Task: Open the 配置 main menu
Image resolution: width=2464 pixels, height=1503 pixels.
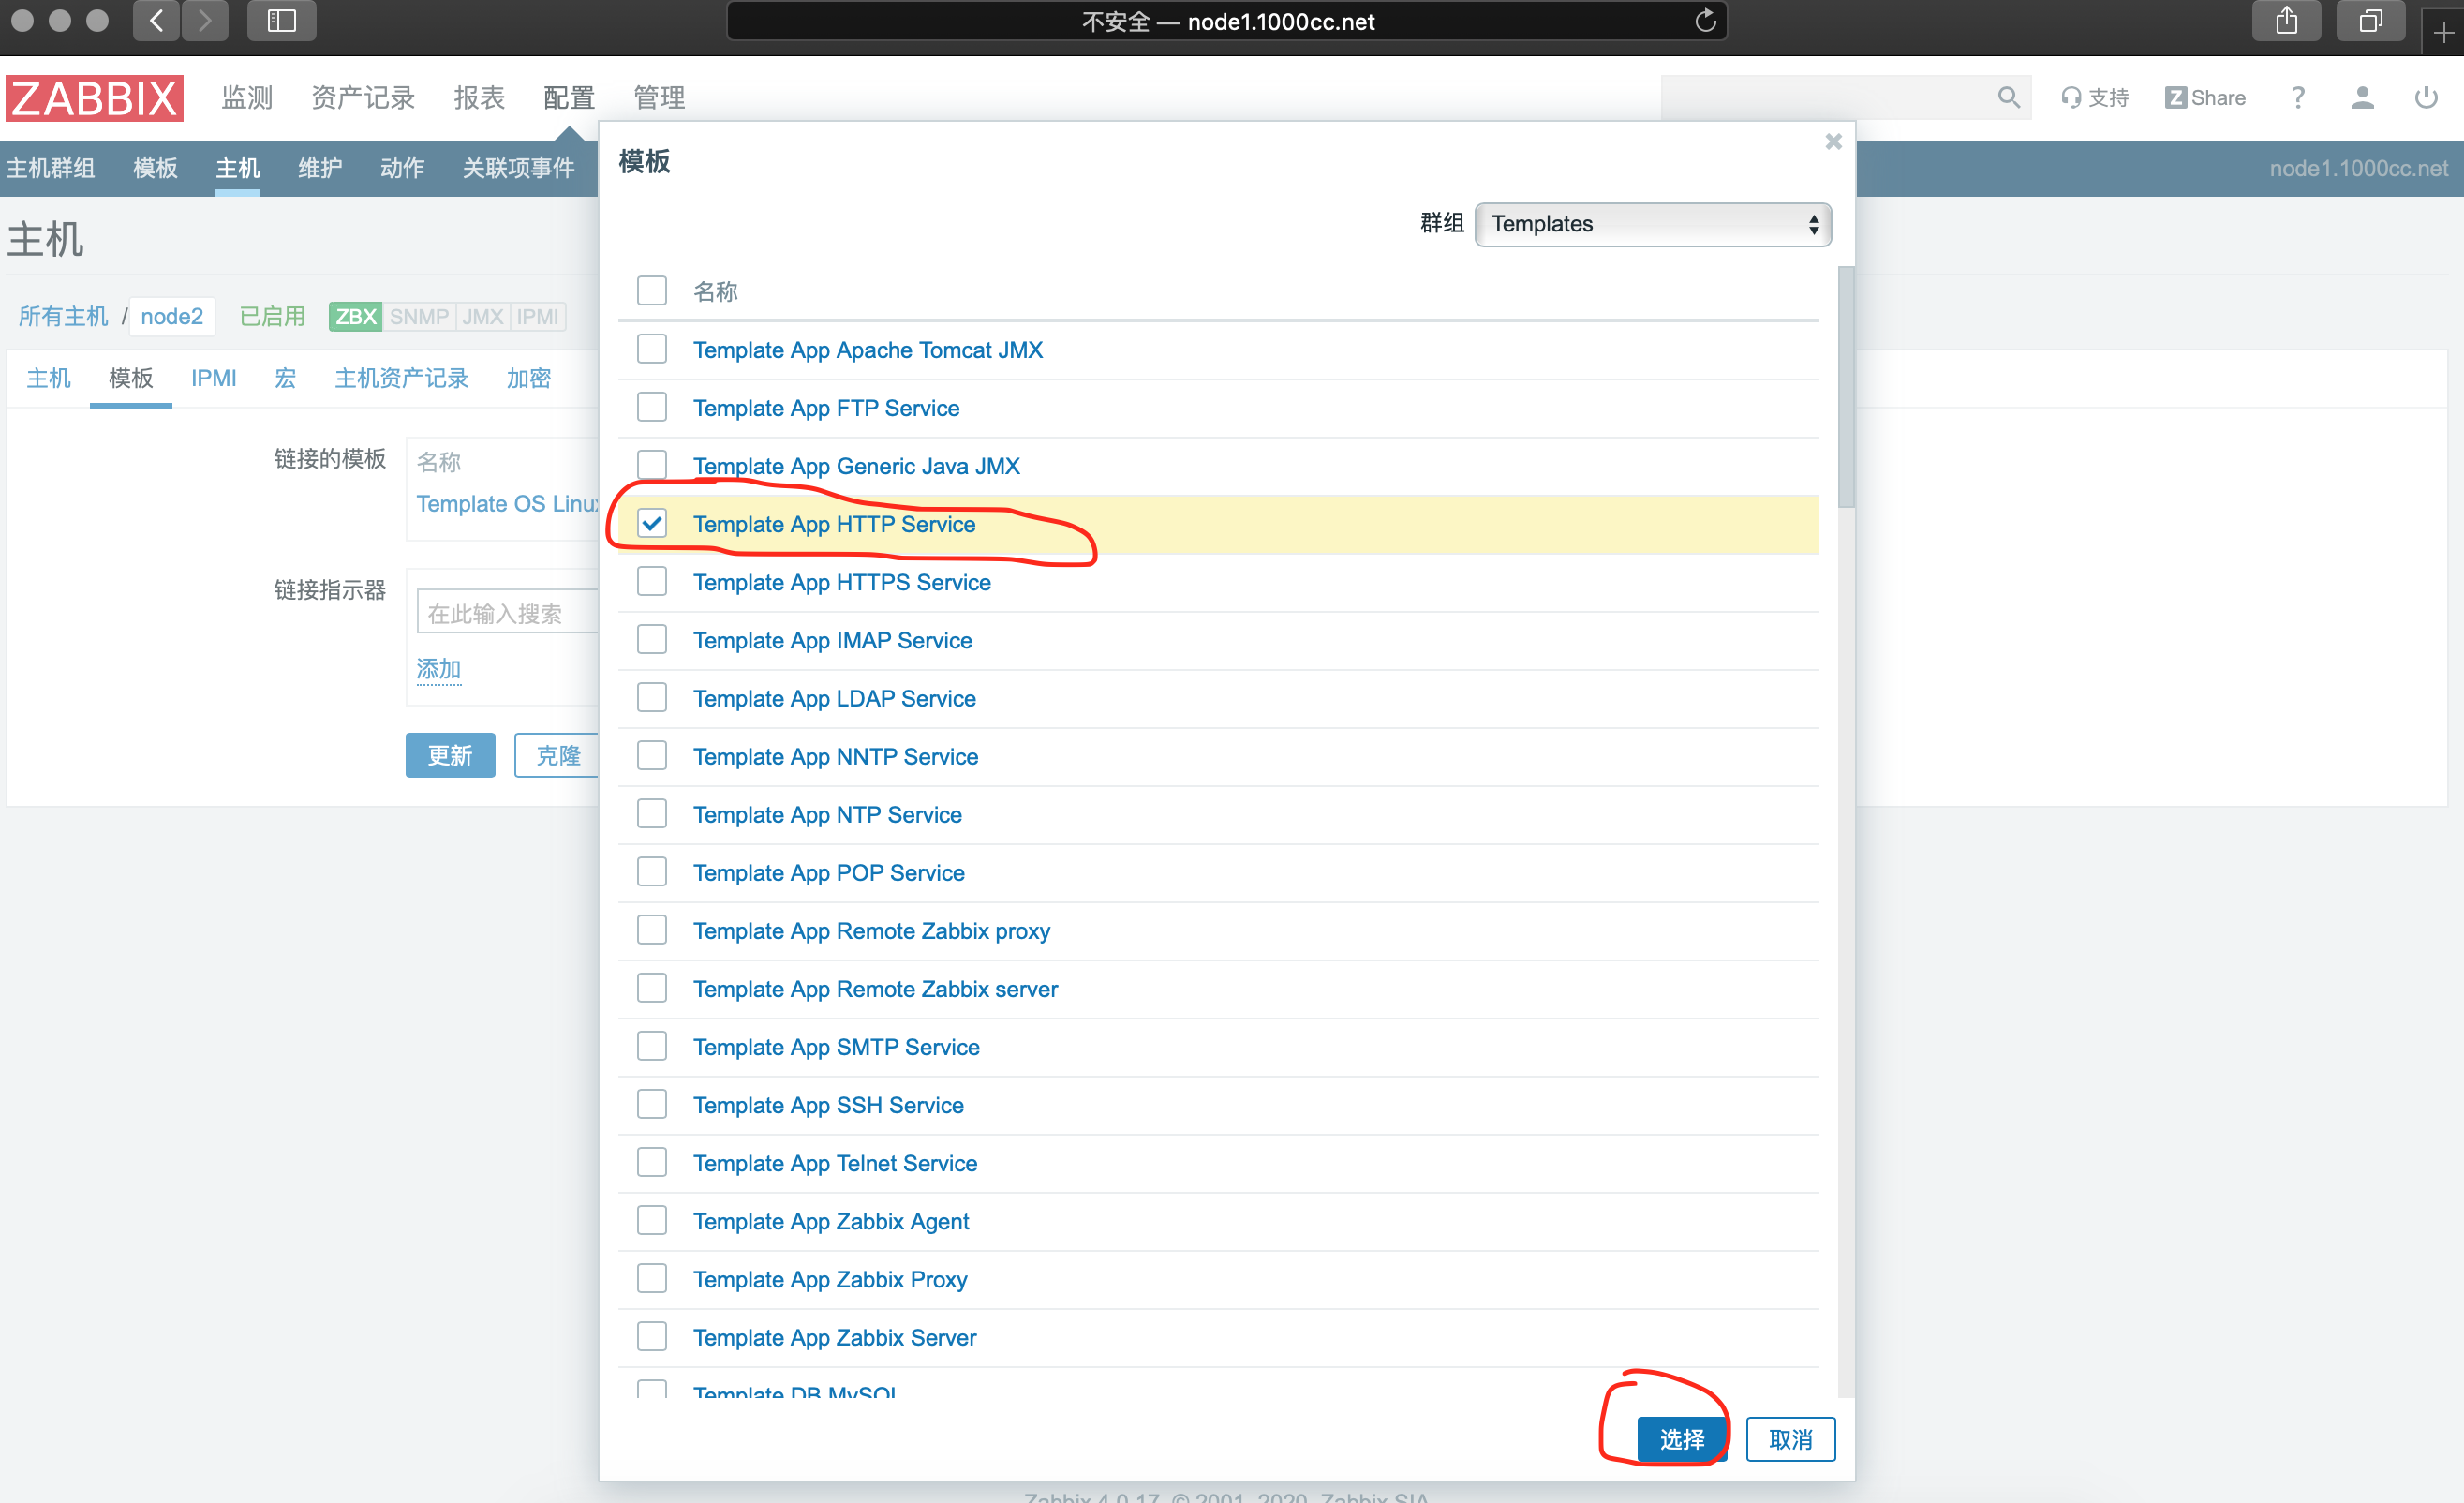Action: 568,97
